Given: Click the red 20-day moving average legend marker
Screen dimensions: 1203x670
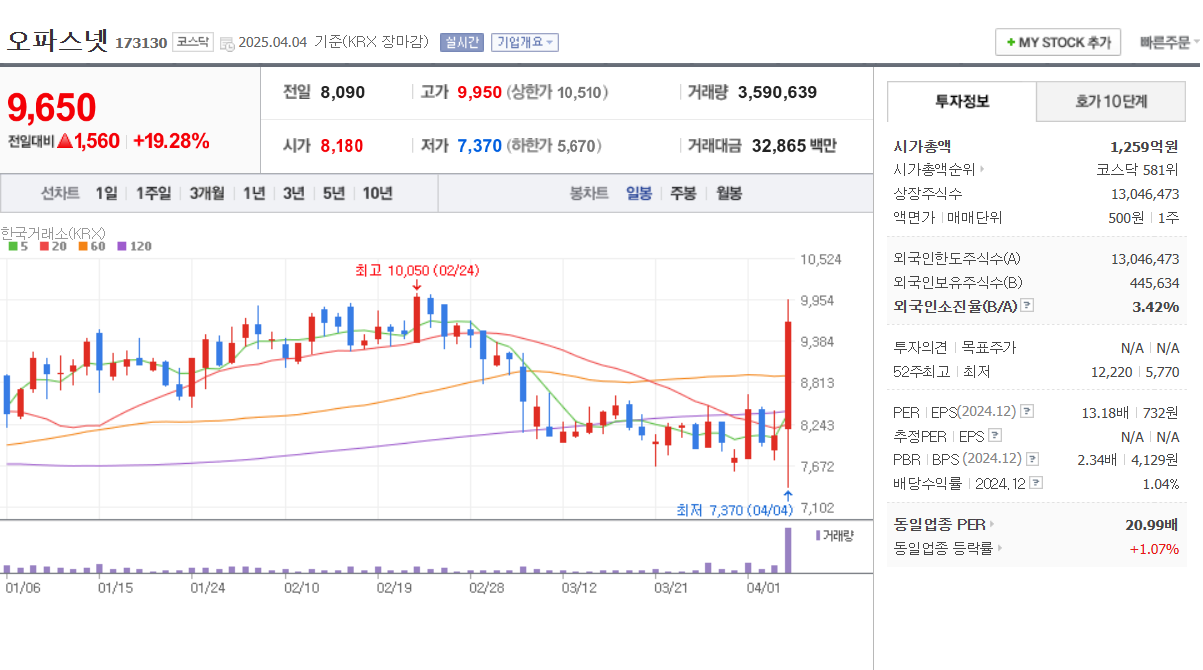Looking at the screenshot, I should [x=45, y=246].
